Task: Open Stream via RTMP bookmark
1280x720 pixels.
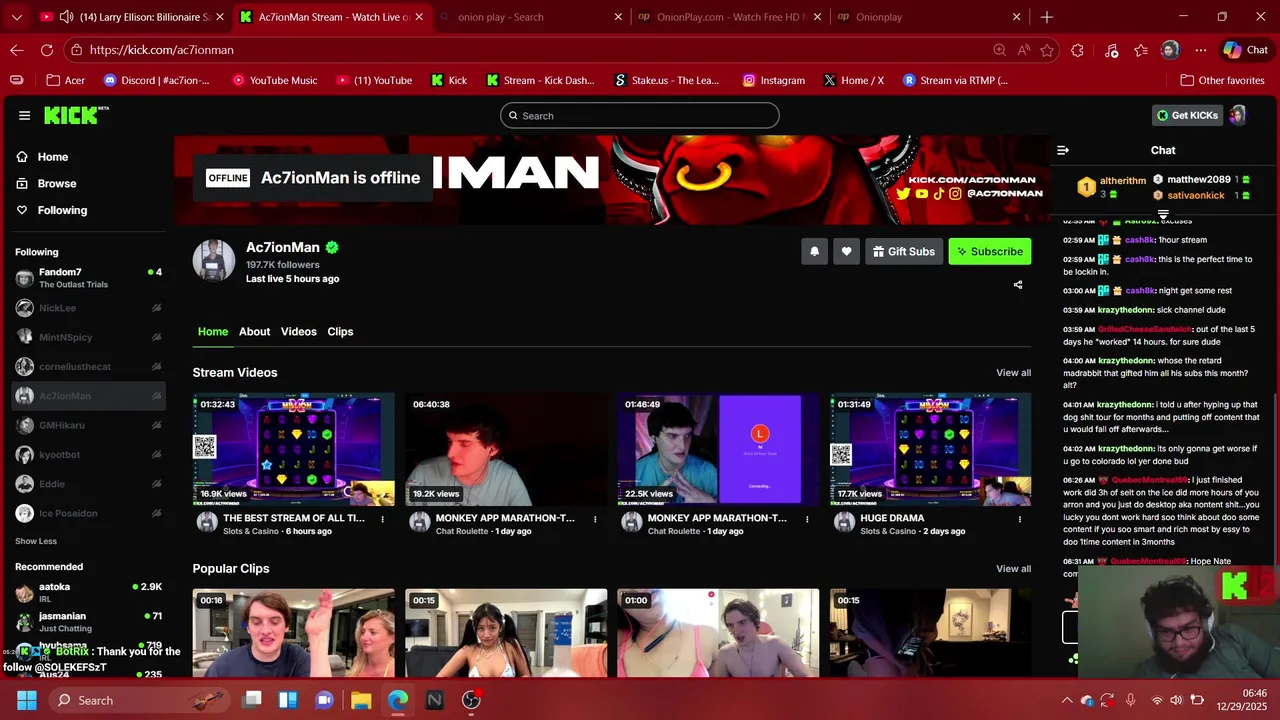Action: 955,80
